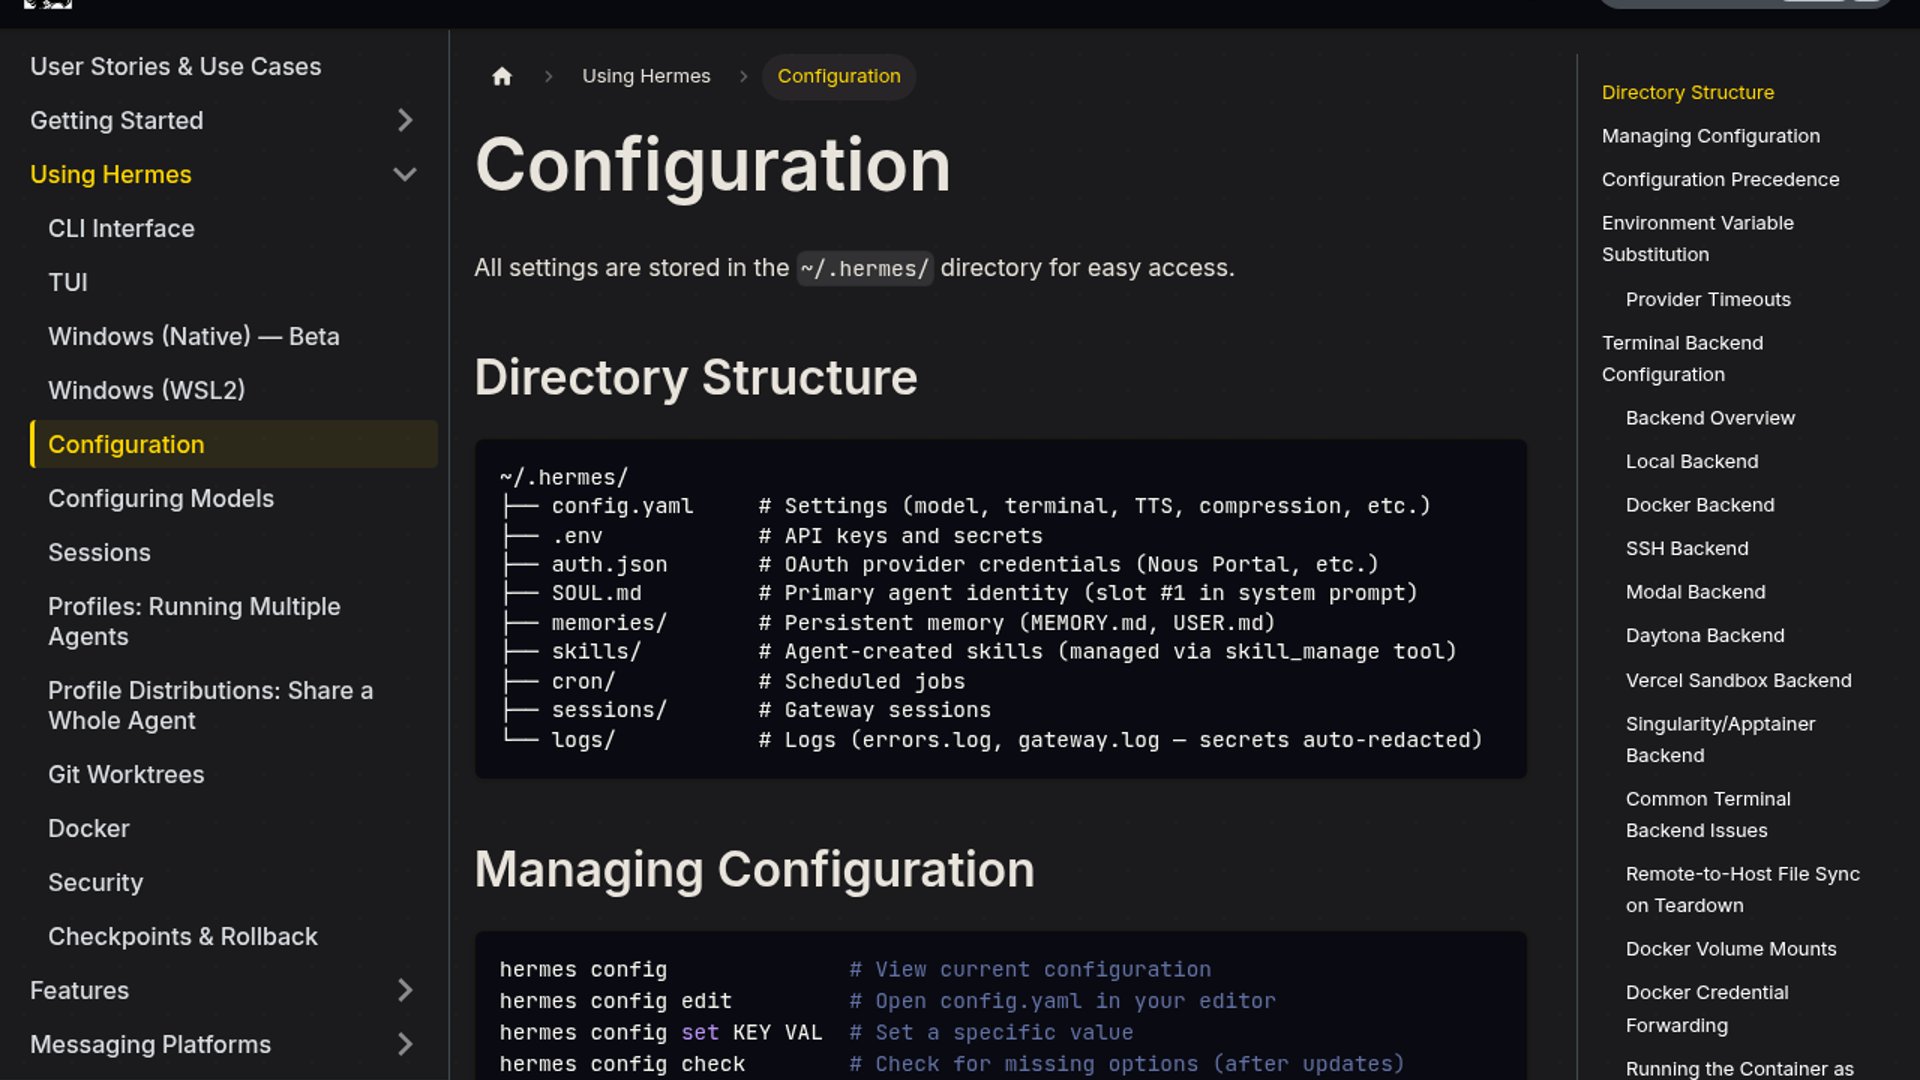
Task: Jump to Configuration Precedence in contents
Action: pos(1721,179)
